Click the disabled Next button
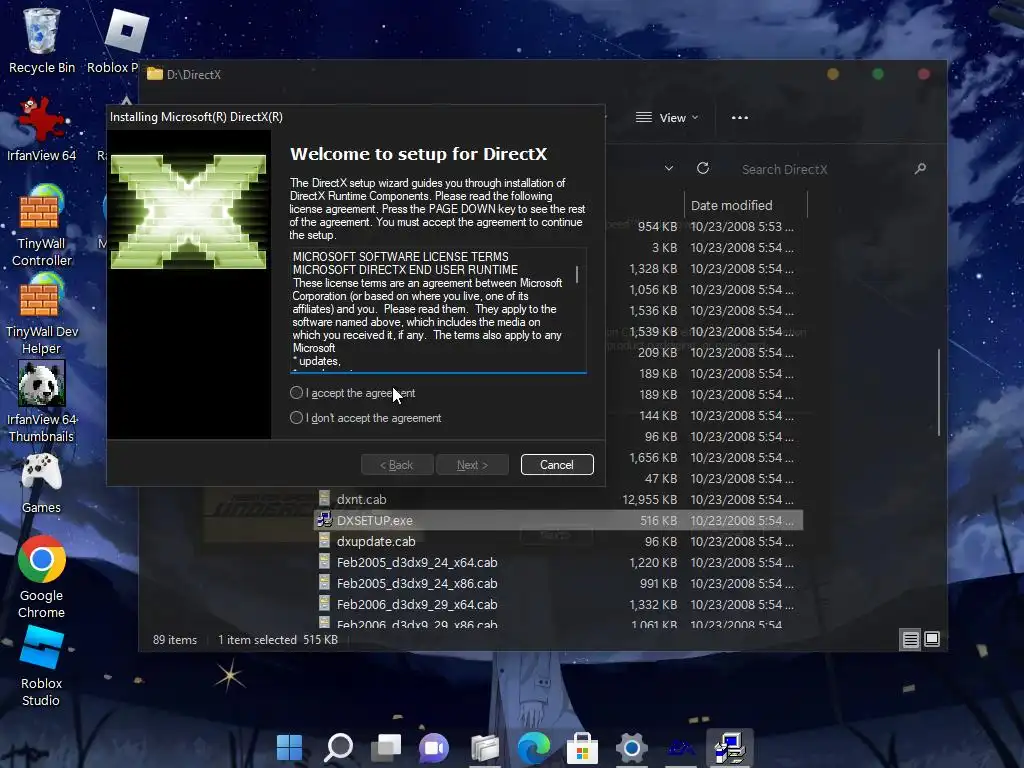 (472, 464)
